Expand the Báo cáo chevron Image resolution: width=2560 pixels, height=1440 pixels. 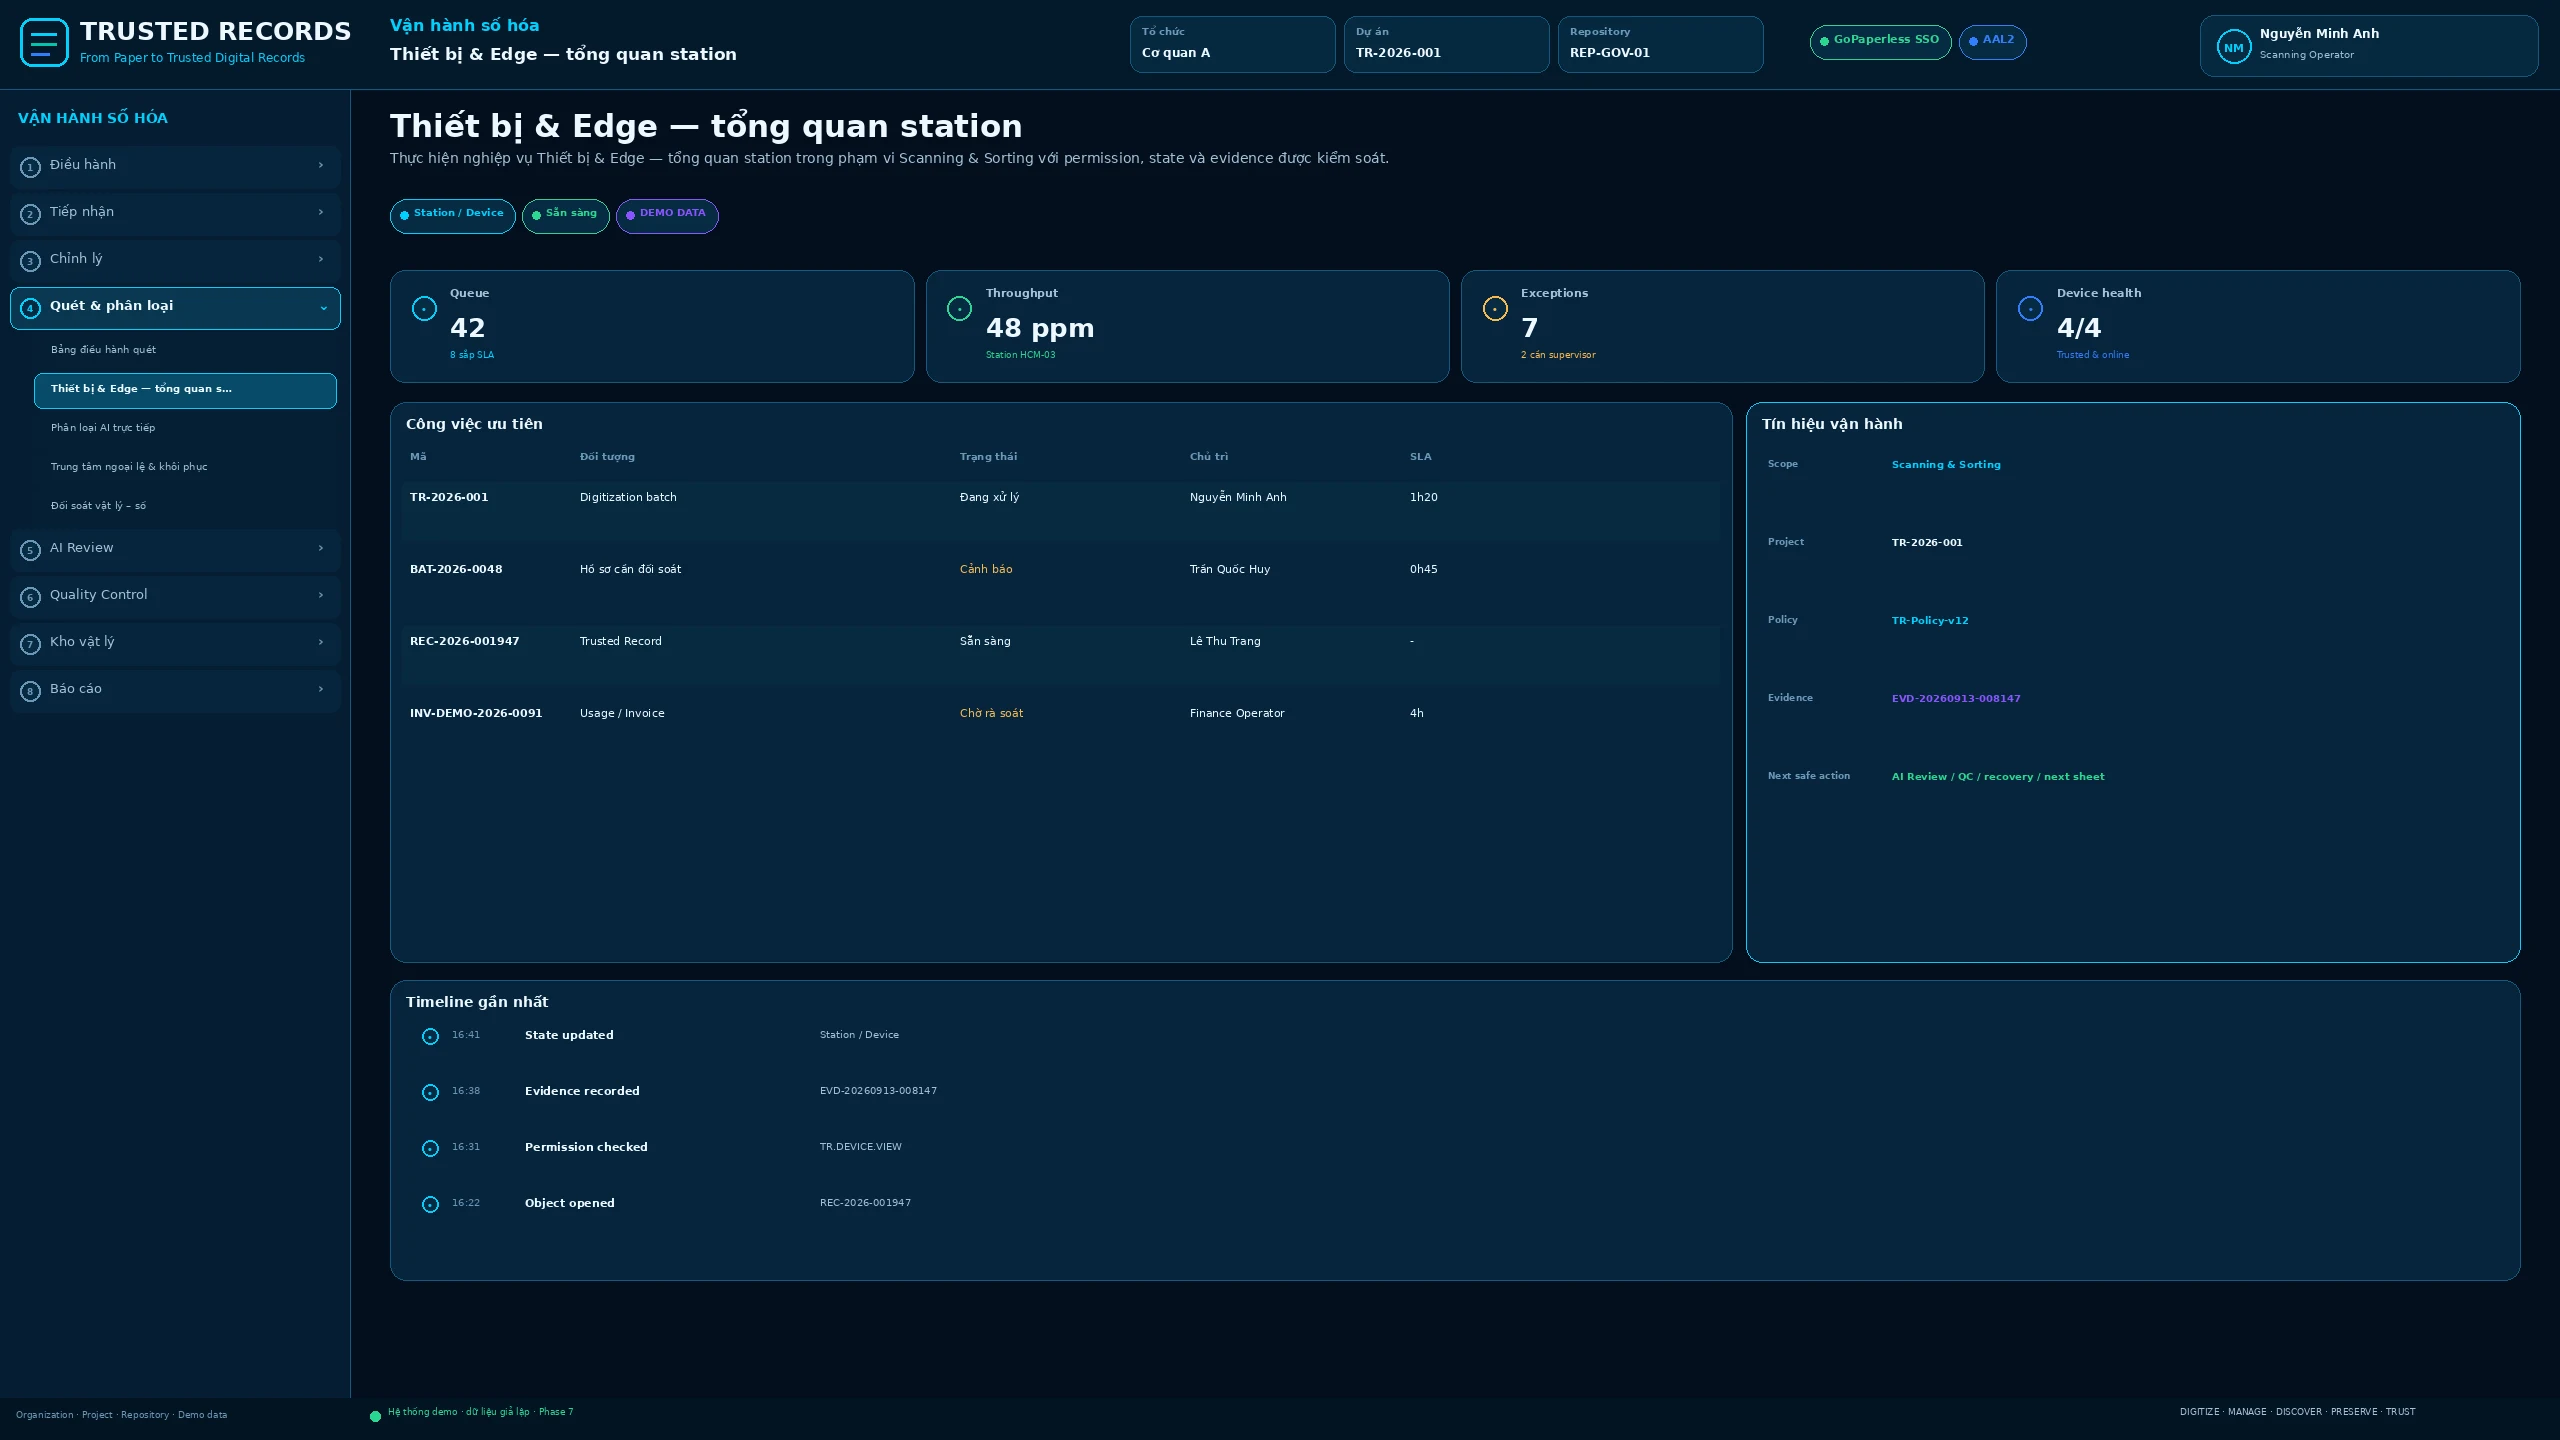coord(321,689)
